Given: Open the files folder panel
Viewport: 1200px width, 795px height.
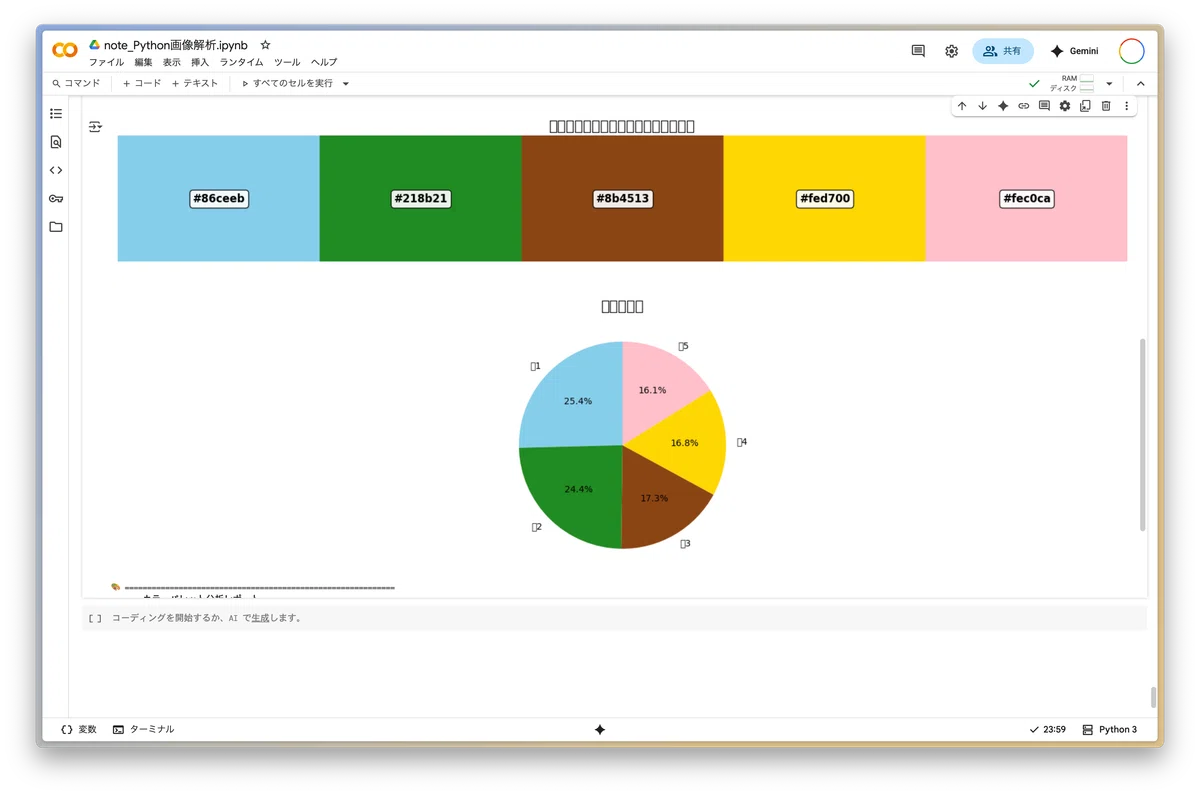Looking at the screenshot, I should [x=56, y=227].
